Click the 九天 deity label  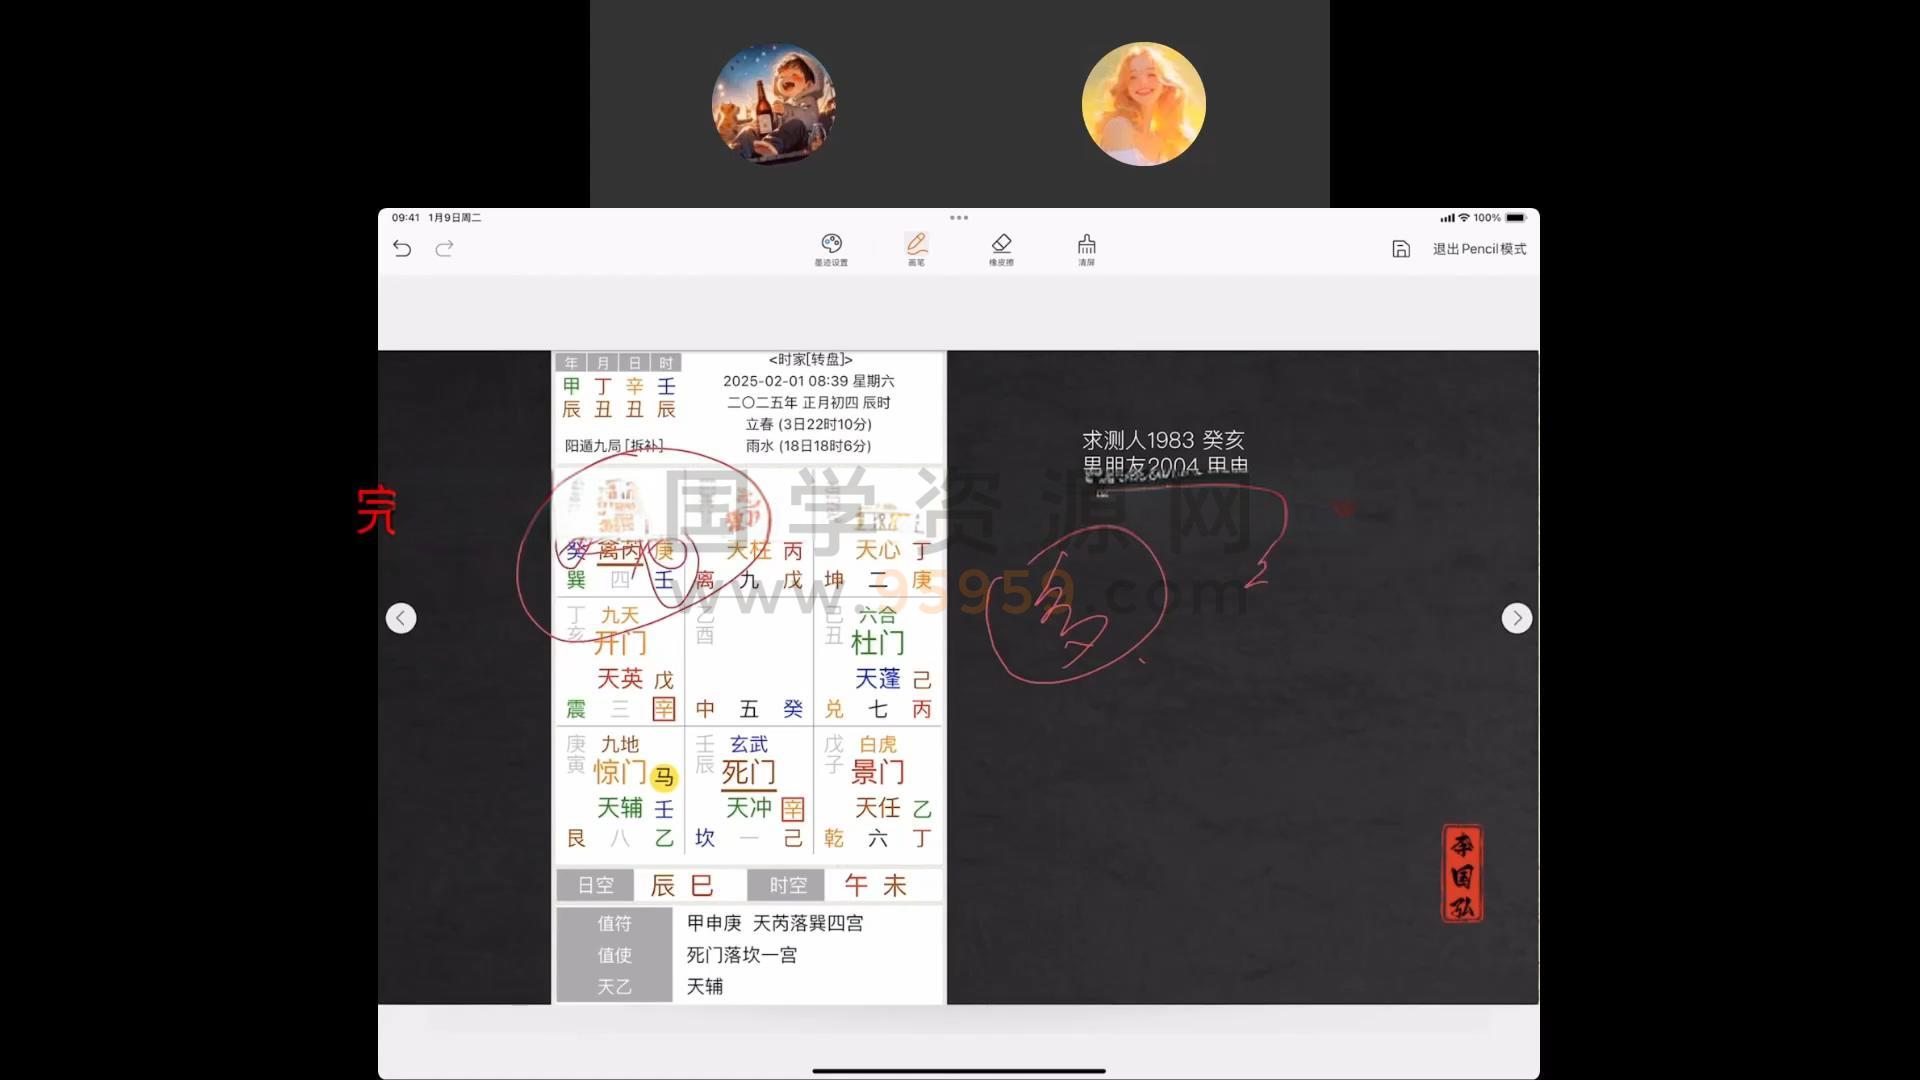tap(620, 615)
